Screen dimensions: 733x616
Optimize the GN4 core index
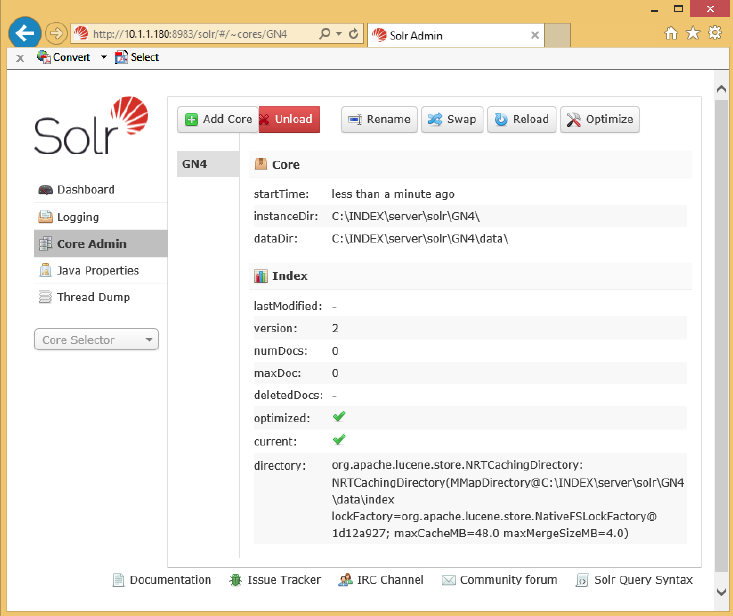point(600,120)
